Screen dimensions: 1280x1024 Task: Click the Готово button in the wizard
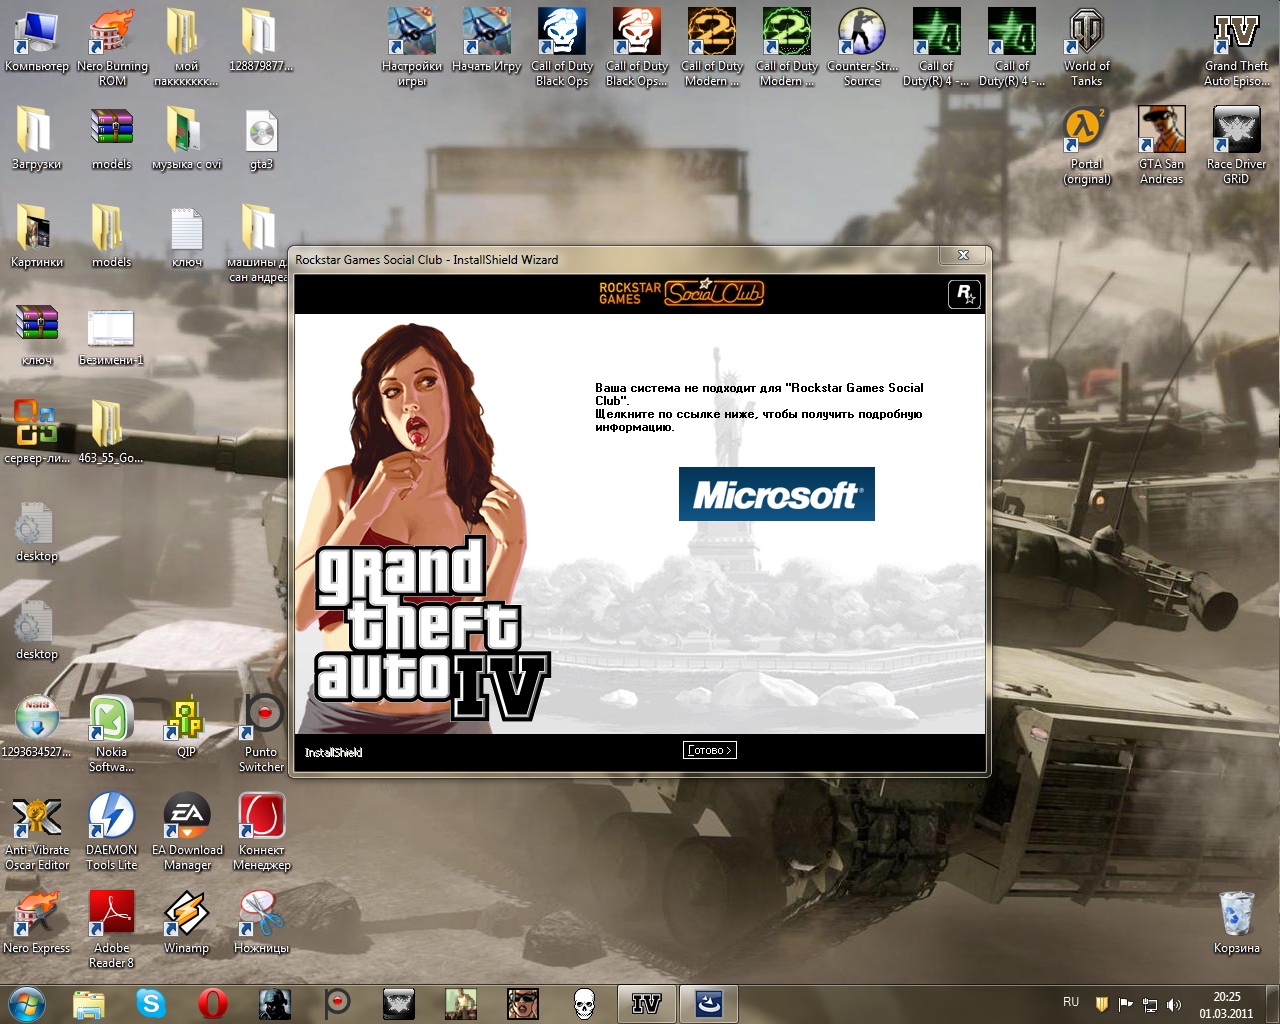710,750
